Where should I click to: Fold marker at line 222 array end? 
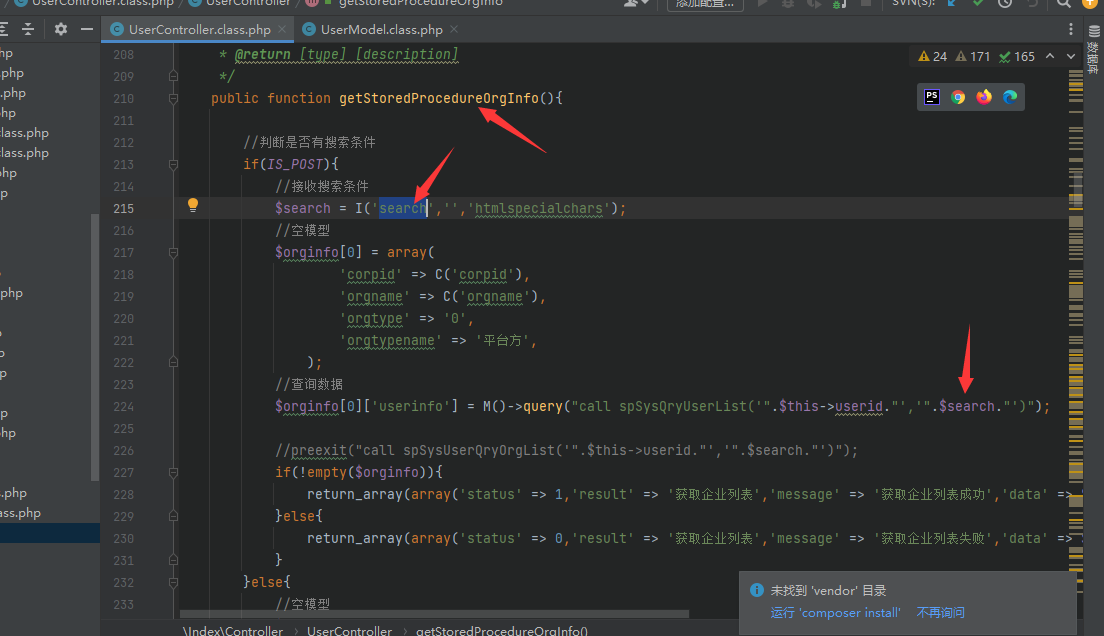tap(173, 362)
